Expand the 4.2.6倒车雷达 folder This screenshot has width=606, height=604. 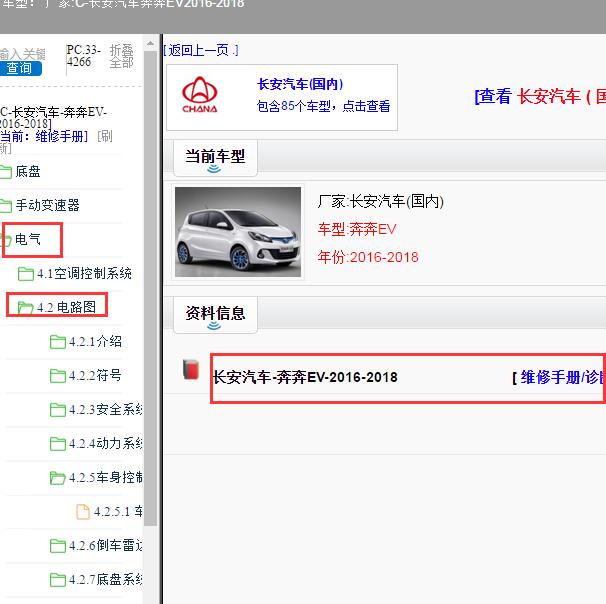(x=106, y=545)
